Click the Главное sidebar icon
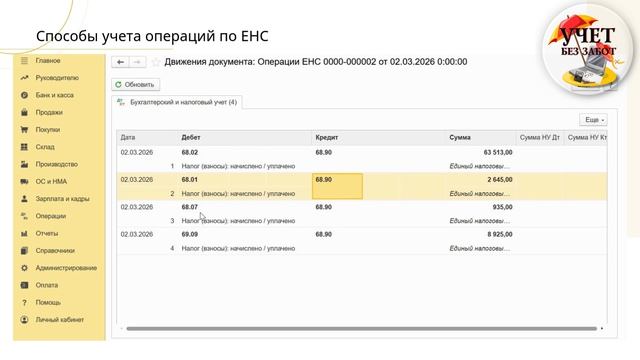The height and width of the screenshot is (360, 640). pos(24,61)
